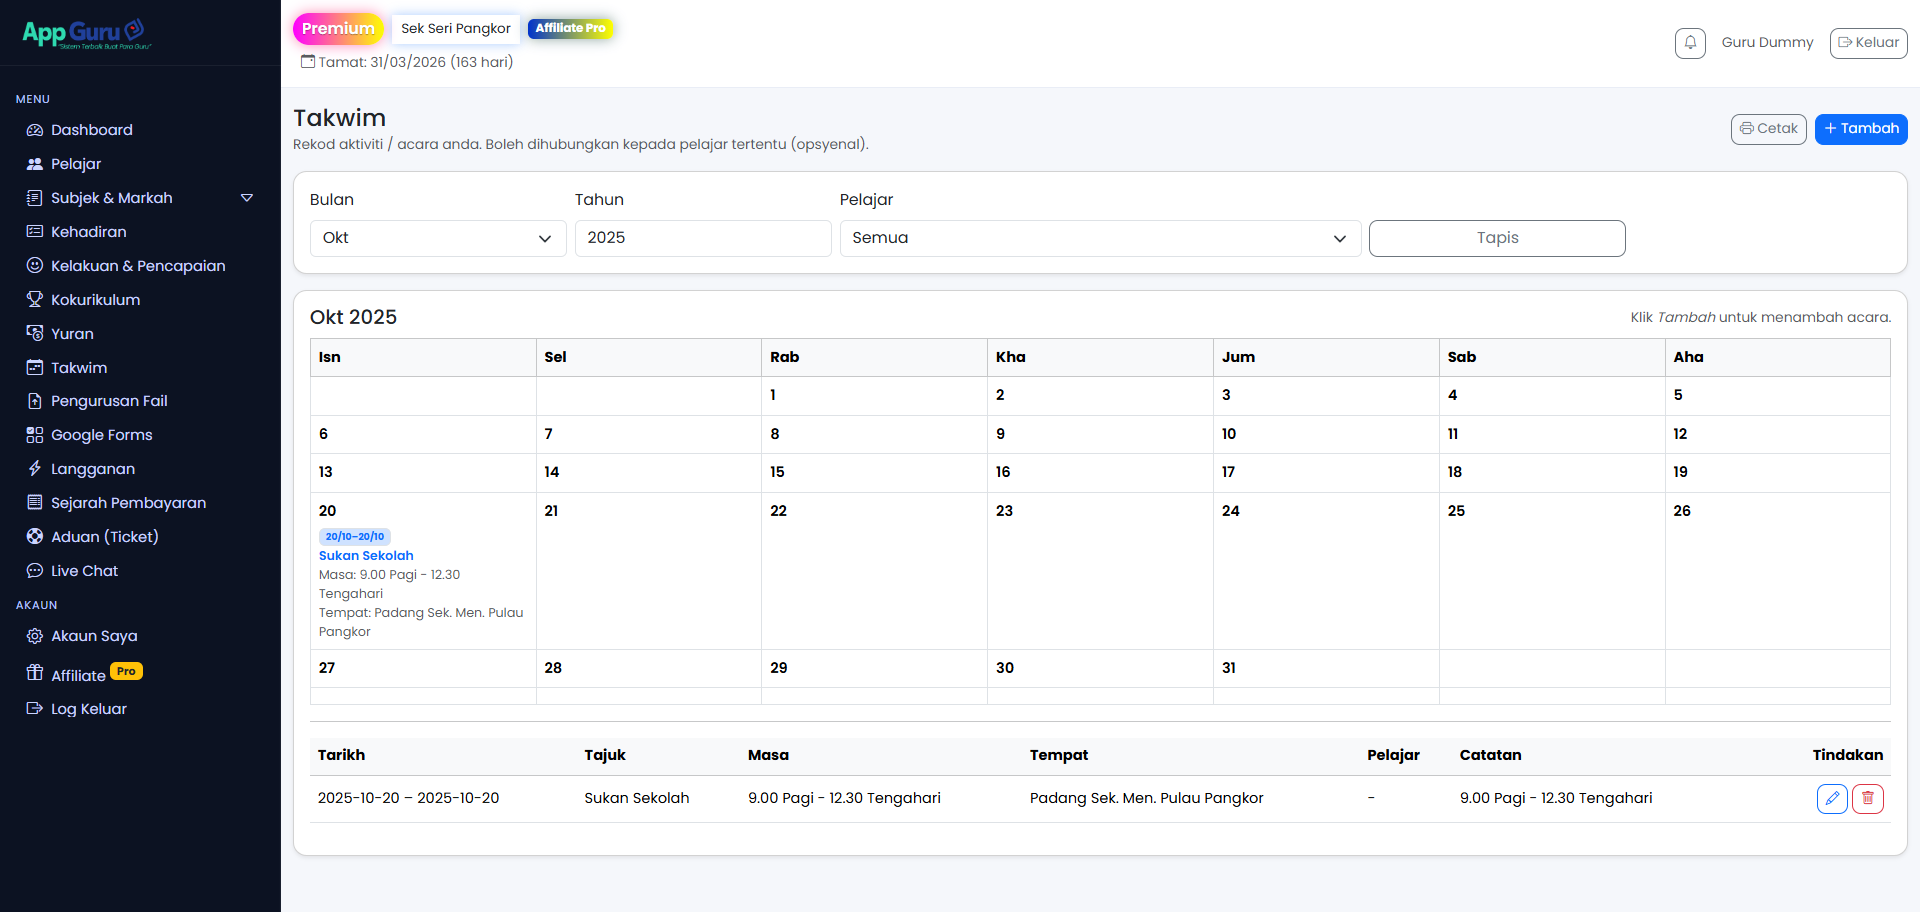Expand the Subjek & Markah submenu
Screen dimensions: 1920x912
246,198
